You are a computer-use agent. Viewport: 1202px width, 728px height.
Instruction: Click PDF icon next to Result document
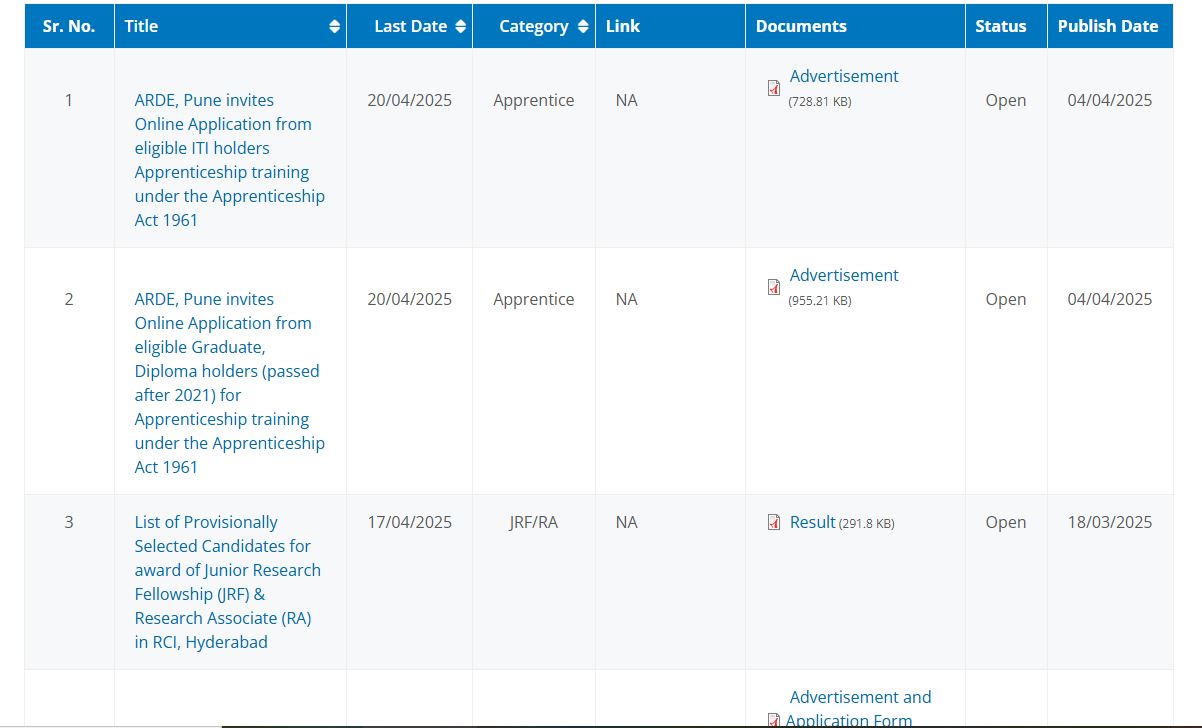(774, 522)
